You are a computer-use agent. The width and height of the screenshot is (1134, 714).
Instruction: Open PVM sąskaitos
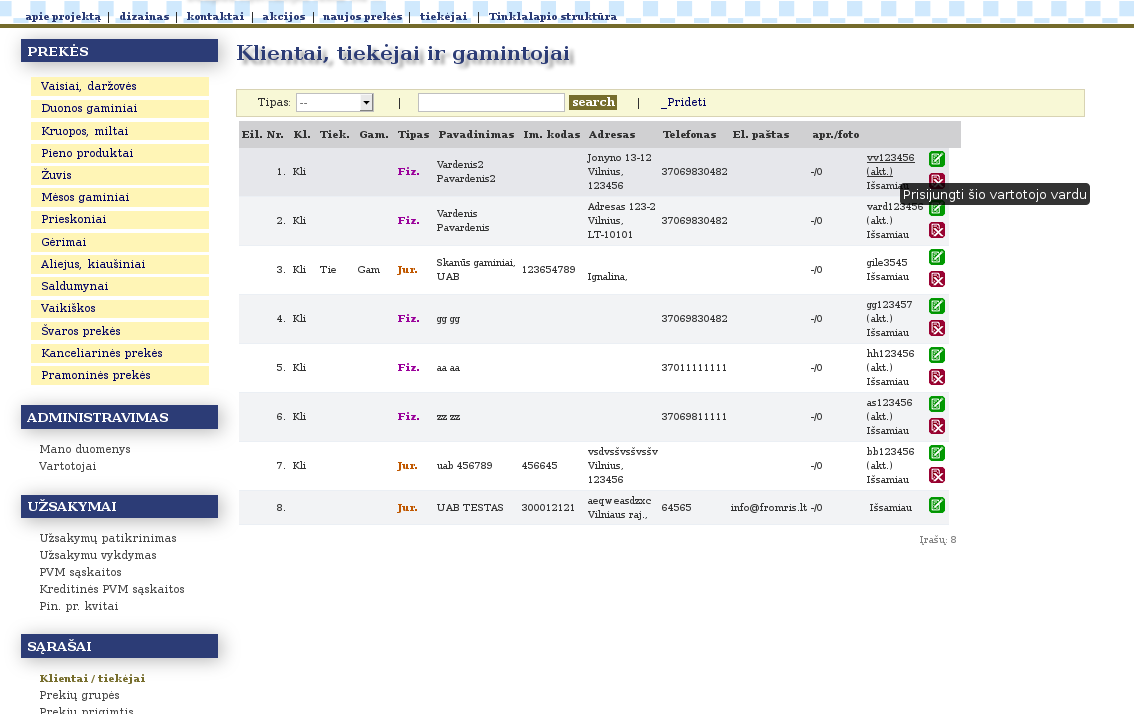pos(80,572)
